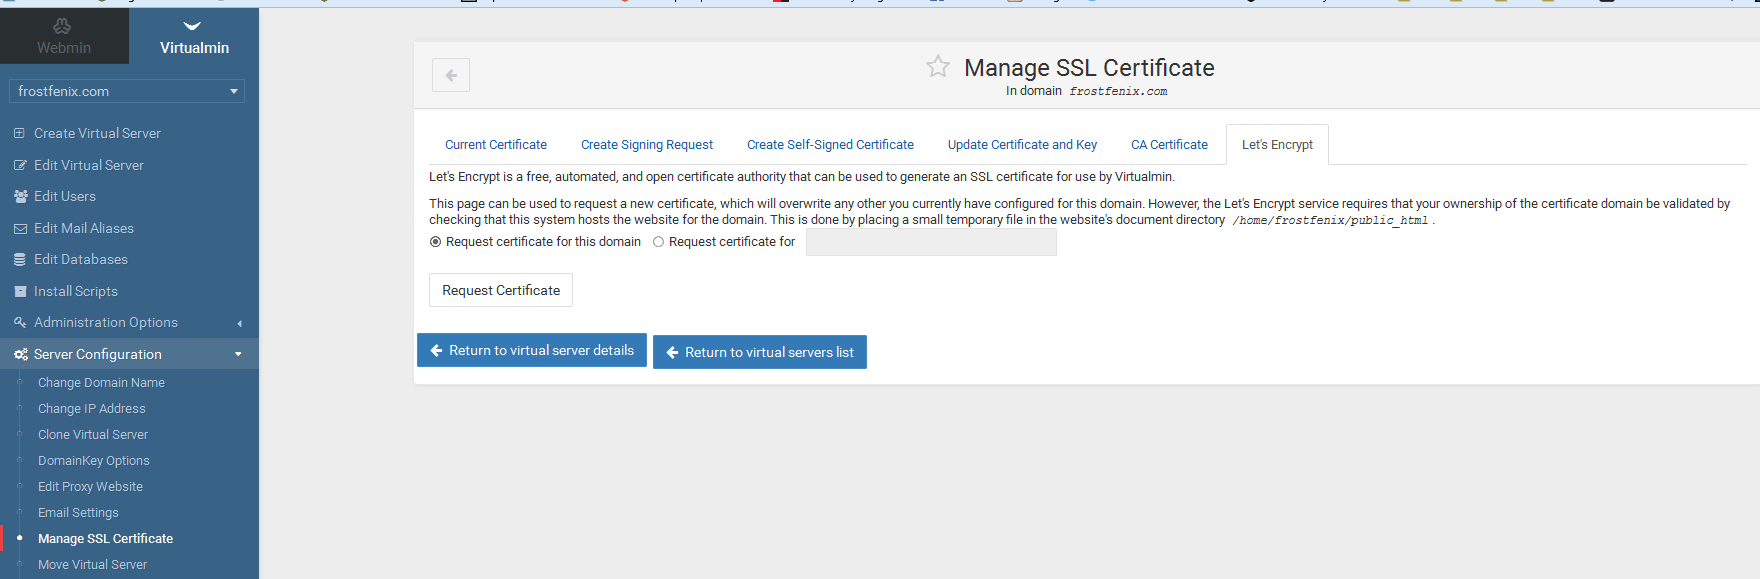Viewport: 1760px width, 579px height.
Task: Open Manage SSL Certificate submenu item
Action: point(105,539)
